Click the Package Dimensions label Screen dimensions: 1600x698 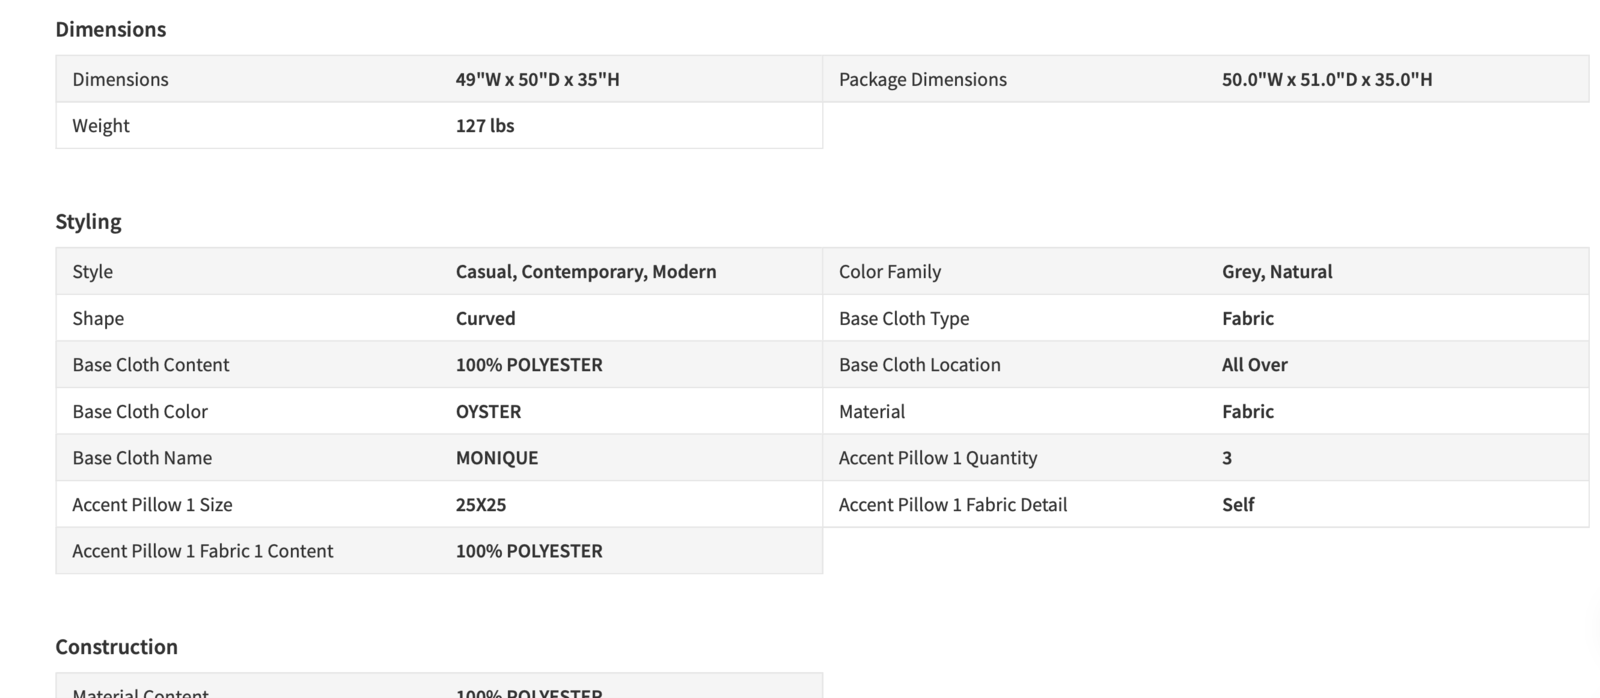pos(922,79)
